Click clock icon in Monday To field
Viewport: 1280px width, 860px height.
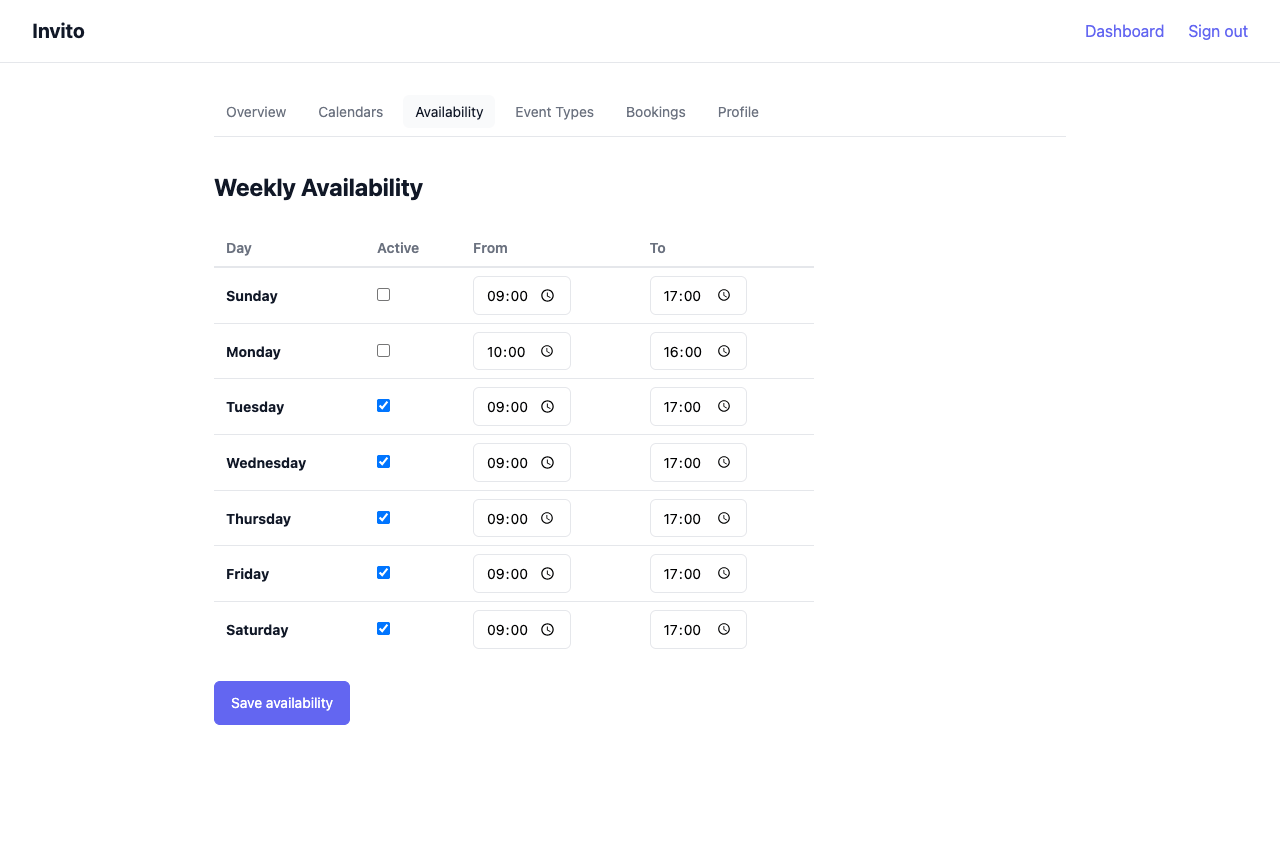point(724,352)
